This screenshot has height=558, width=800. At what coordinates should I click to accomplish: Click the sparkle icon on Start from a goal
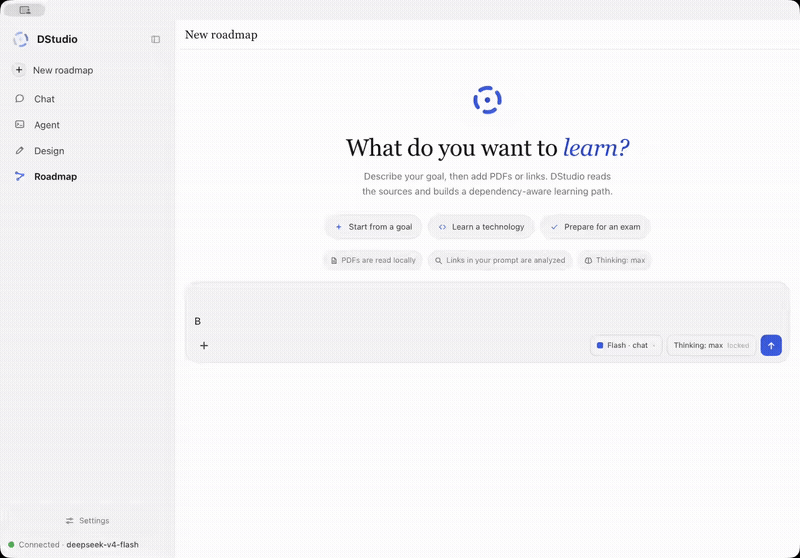click(338, 227)
